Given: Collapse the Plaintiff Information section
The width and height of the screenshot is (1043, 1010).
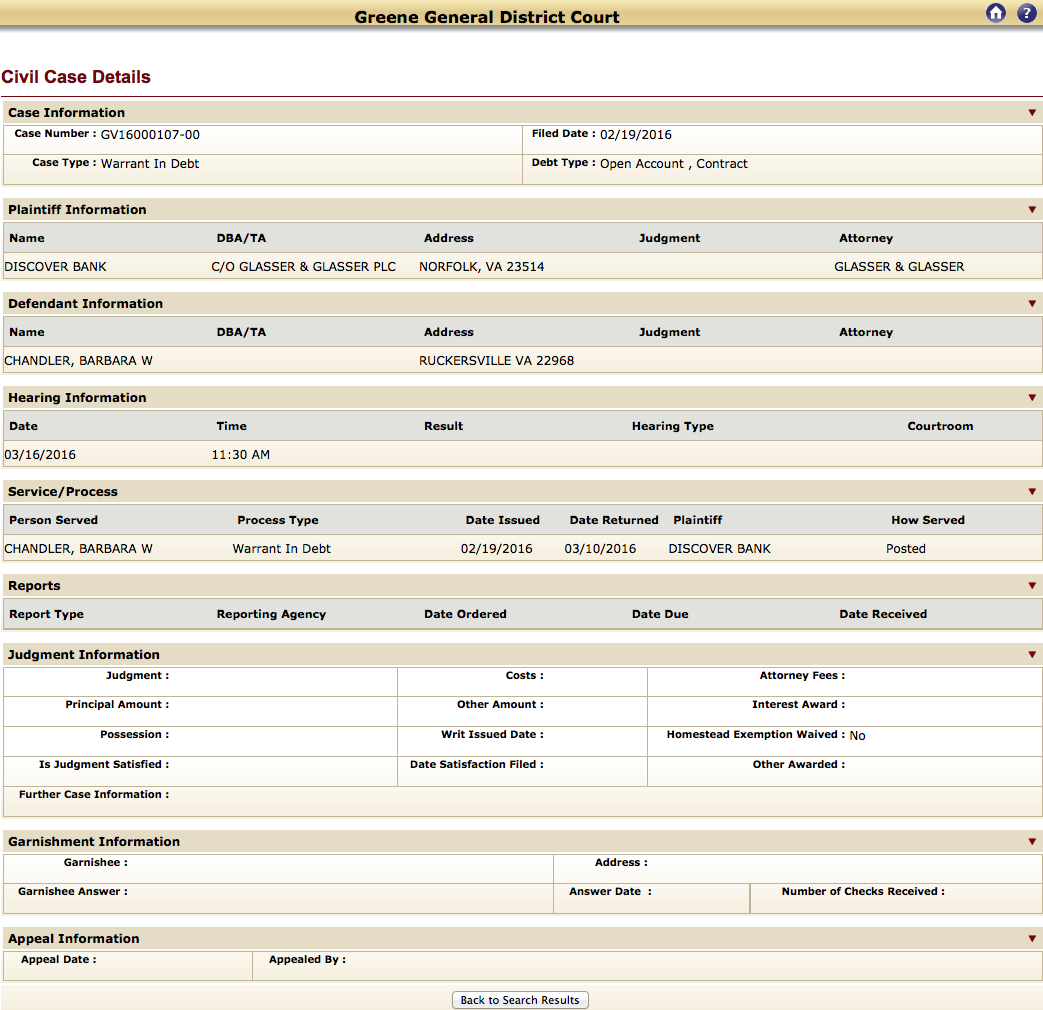Looking at the screenshot, I should 1032,210.
